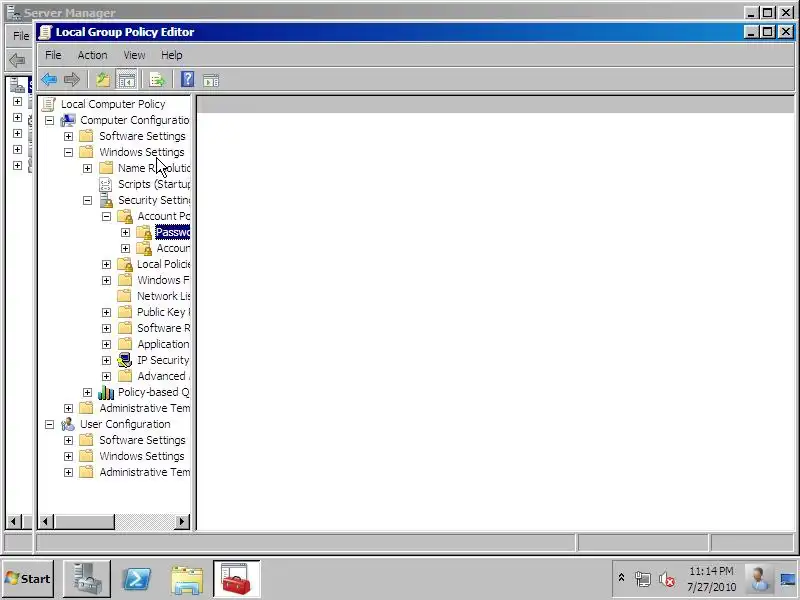Screen dimensions: 800x600
Task: Click the IP Security policies icon
Action: 125,360
